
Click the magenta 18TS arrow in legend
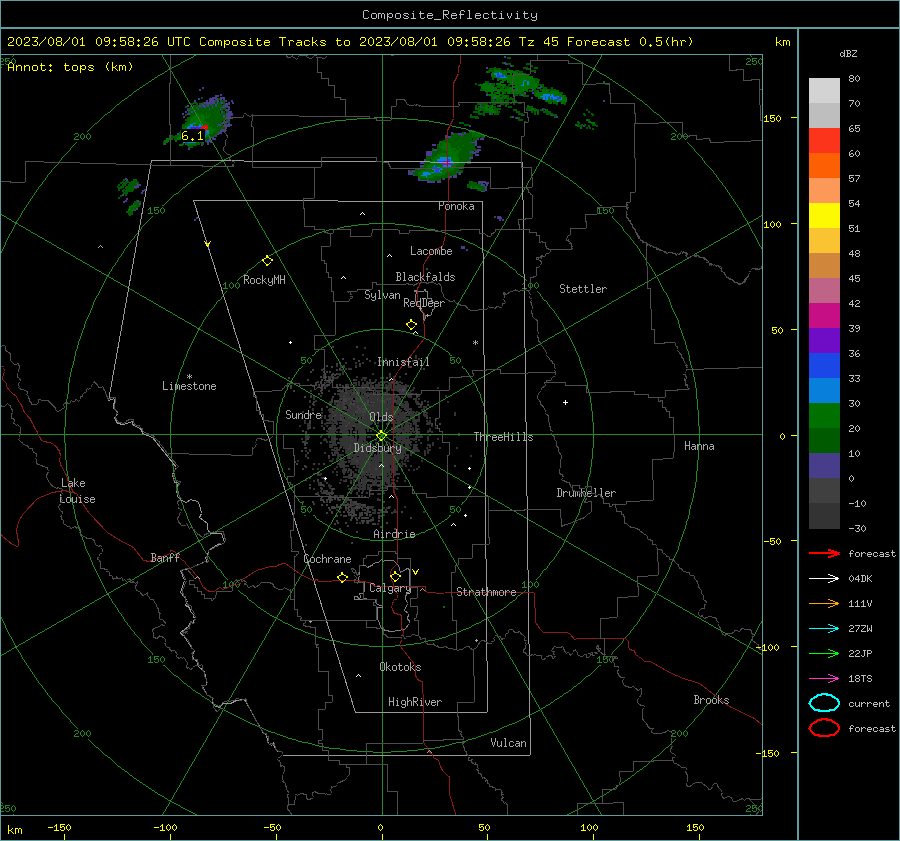coord(824,679)
